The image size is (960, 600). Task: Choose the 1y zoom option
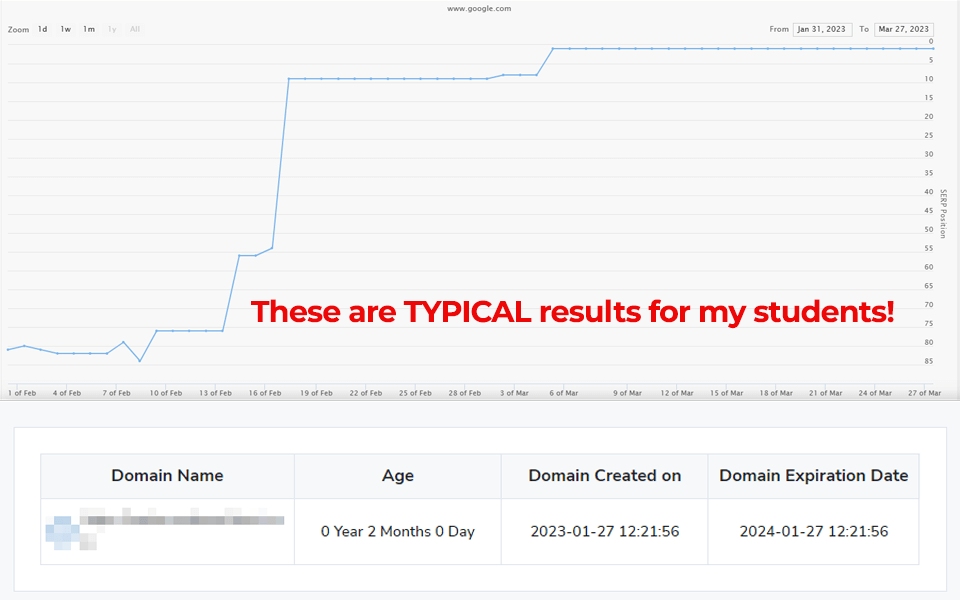[x=112, y=29]
